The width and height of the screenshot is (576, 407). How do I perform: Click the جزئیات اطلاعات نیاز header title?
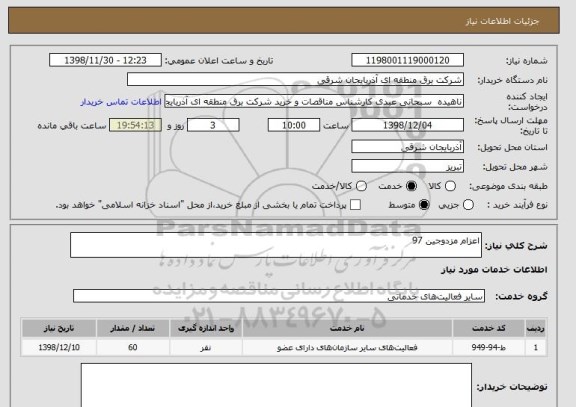tap(502, 21)
